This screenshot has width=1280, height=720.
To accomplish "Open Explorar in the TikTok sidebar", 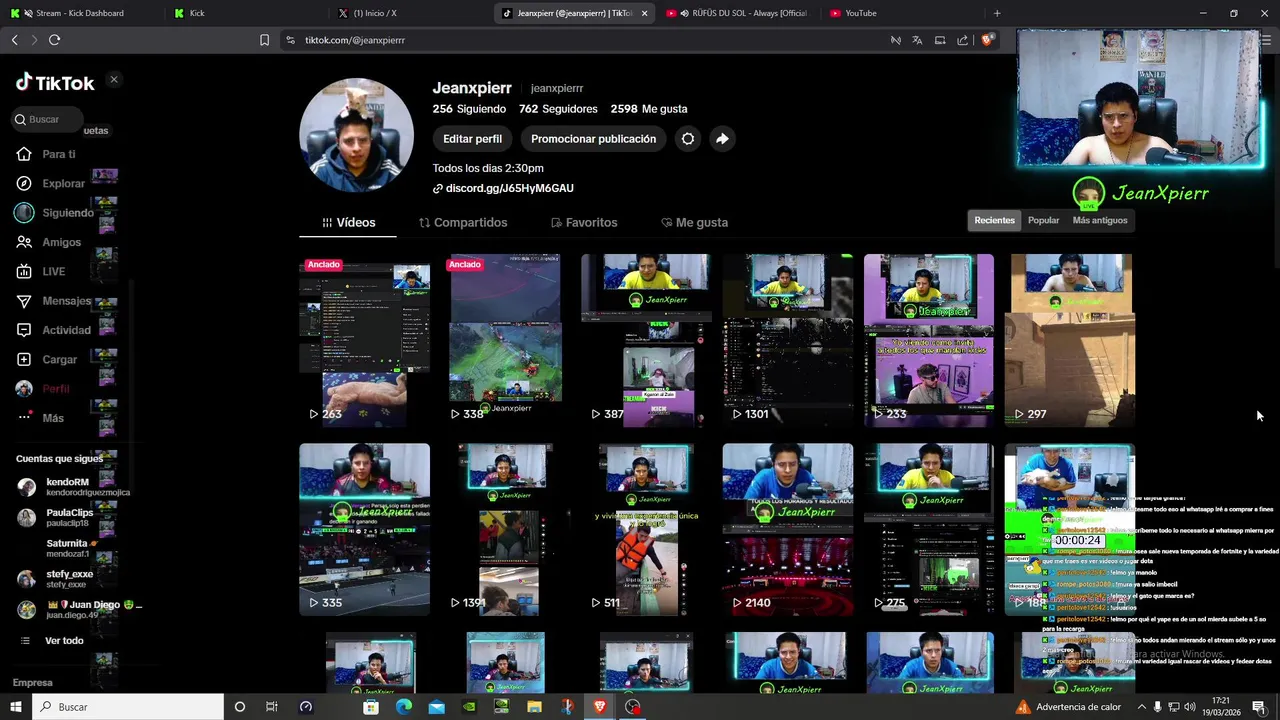I will coord(63,183).
